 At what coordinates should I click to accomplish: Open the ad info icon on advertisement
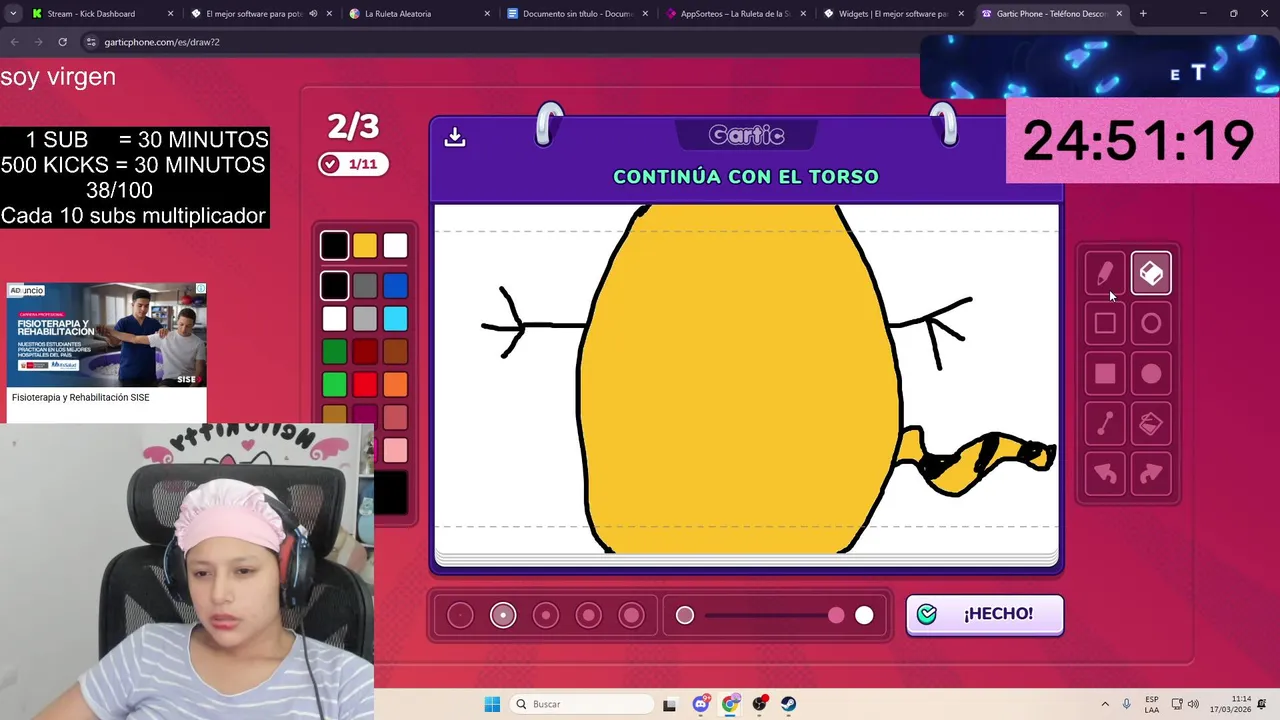[201, 289]
